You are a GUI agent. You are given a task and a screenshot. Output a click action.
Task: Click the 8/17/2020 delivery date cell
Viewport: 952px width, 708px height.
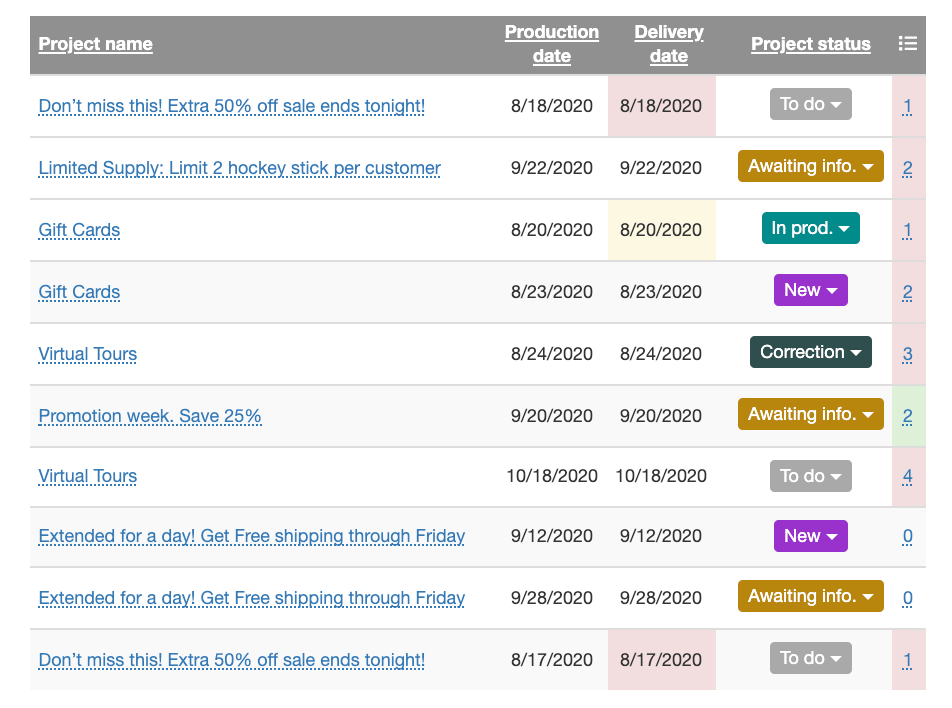click(x=661, y=660)
